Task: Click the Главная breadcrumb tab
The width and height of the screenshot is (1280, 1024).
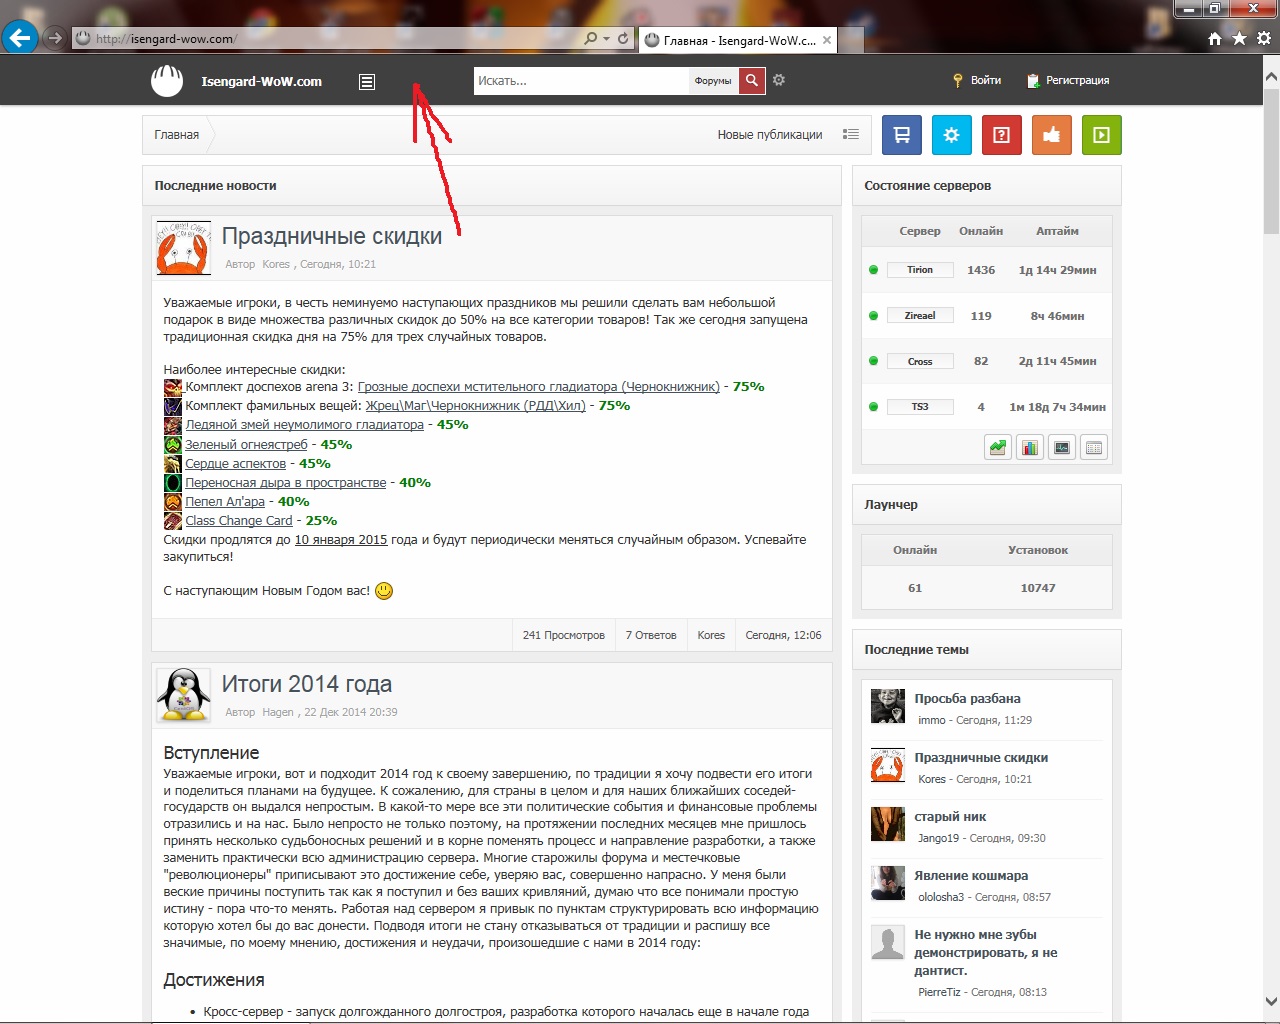Action: [177, 135]
